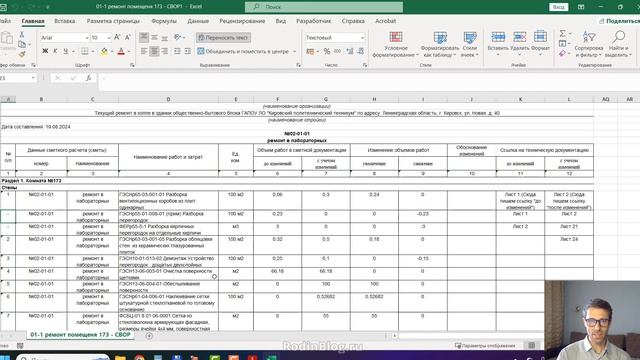Image resolution: width=640 pixels, height=360 pixels.
Task: Click Merge and Center (Объединить и поместить в центре)
Action: pos(243,51)
